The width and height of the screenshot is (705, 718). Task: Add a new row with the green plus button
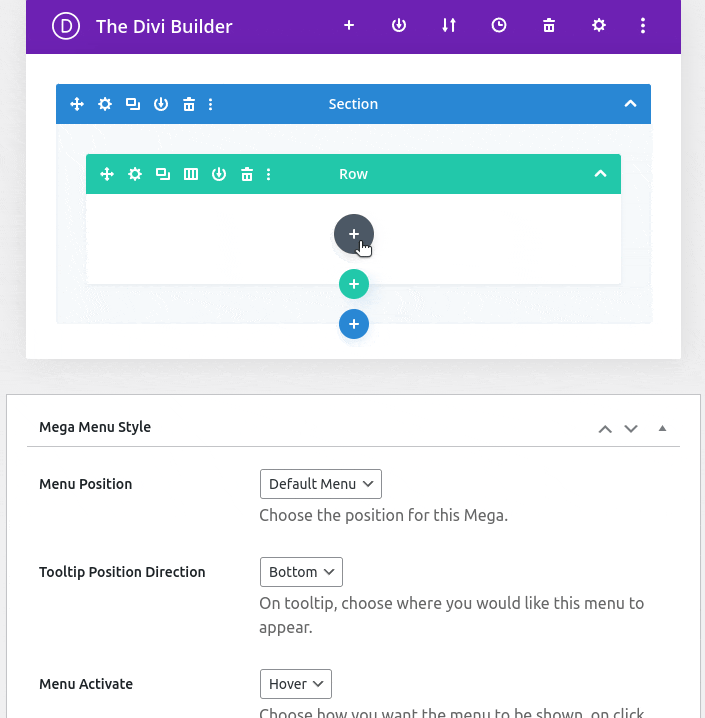pos(354,284)
